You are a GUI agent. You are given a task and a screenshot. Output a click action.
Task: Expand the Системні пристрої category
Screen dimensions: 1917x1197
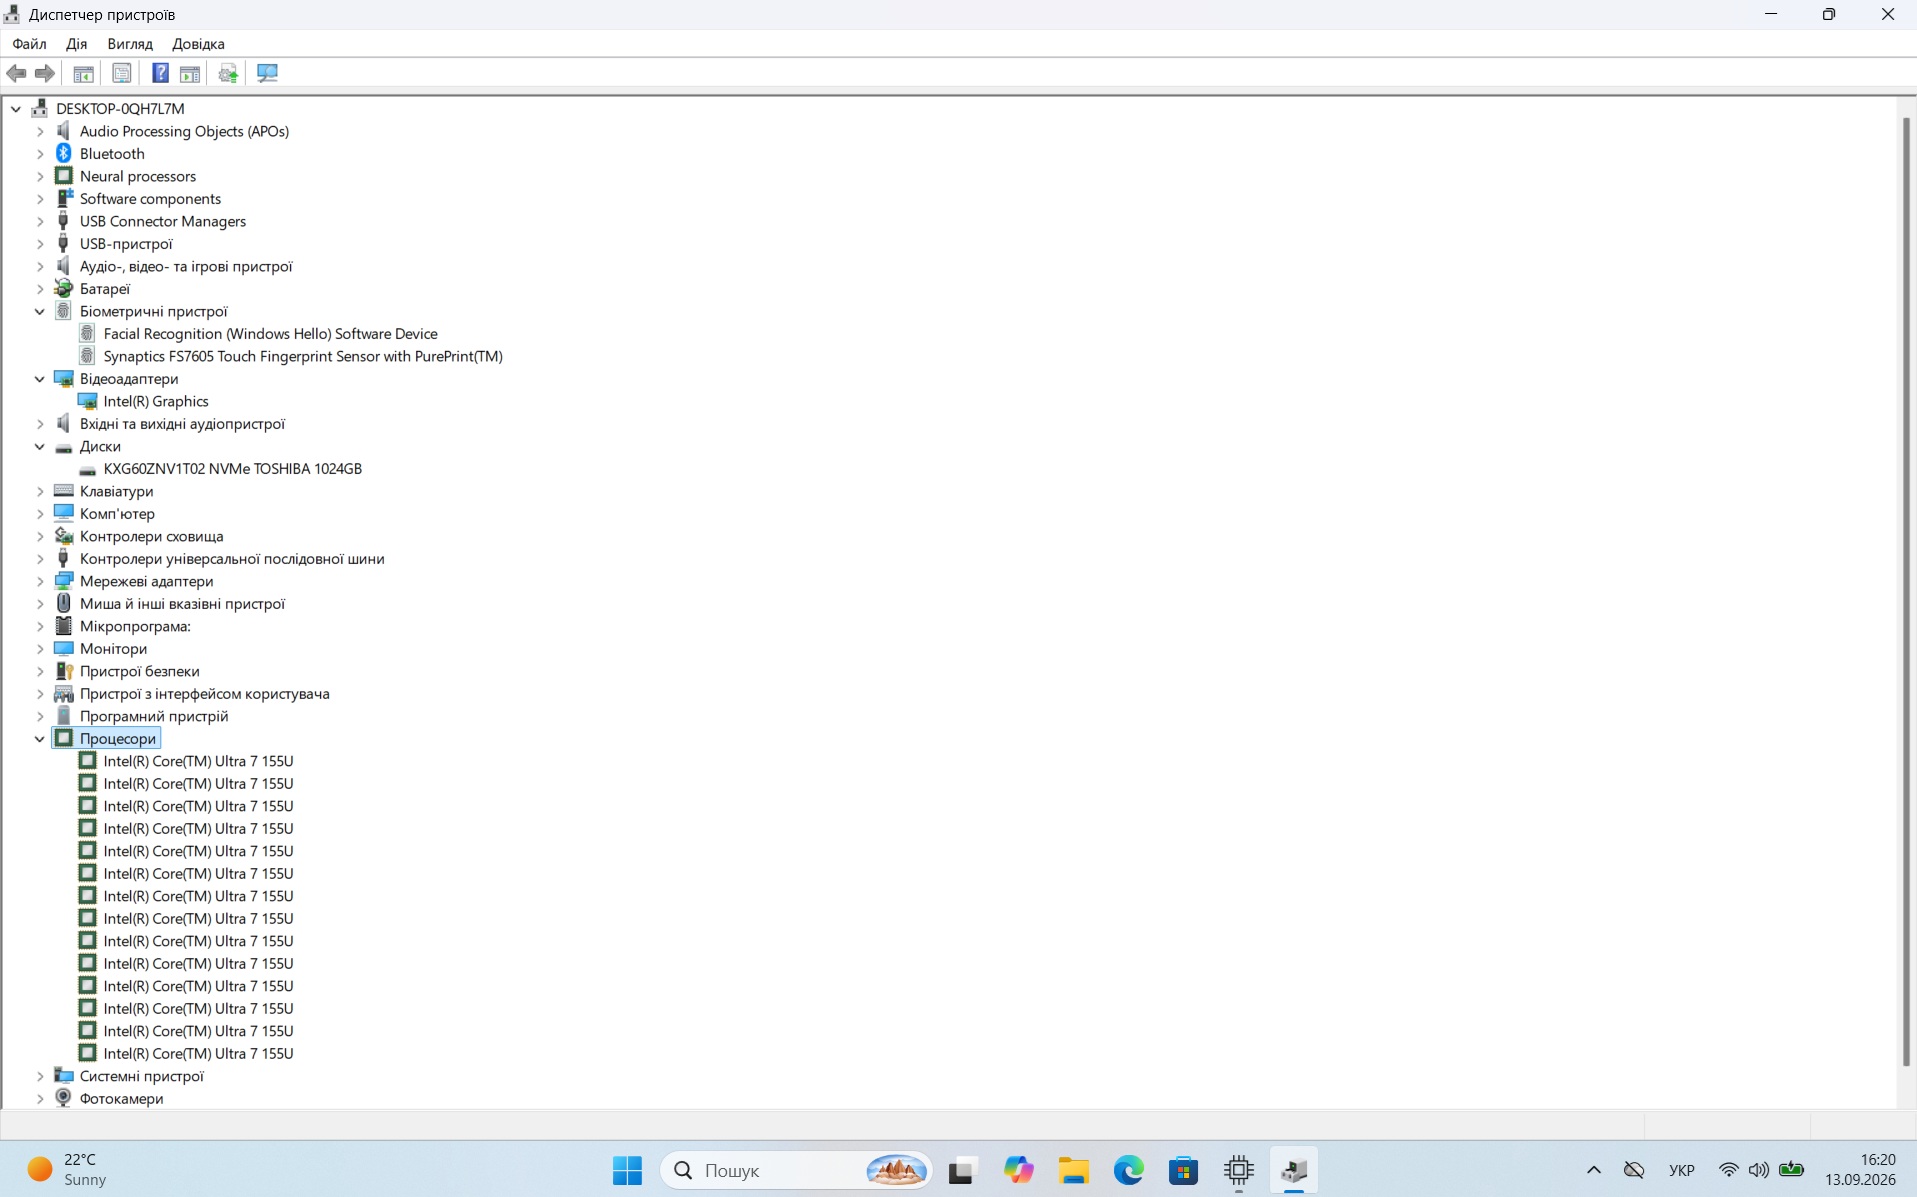[x=40, y=1076]
